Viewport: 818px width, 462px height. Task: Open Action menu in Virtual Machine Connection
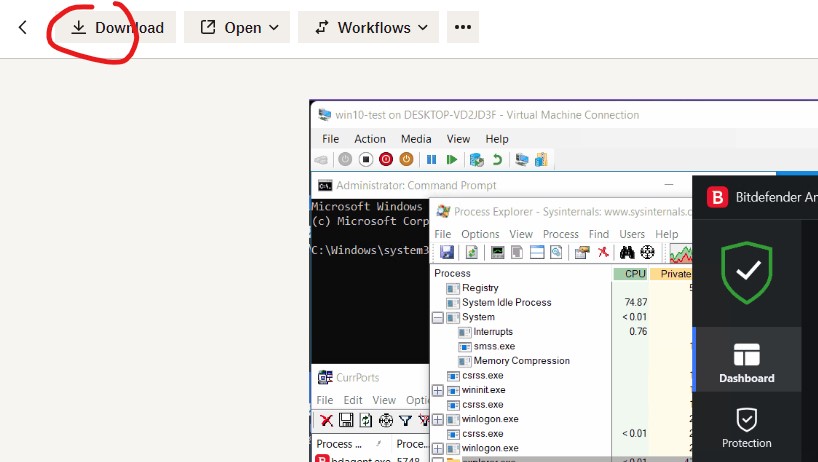[370, 139]
